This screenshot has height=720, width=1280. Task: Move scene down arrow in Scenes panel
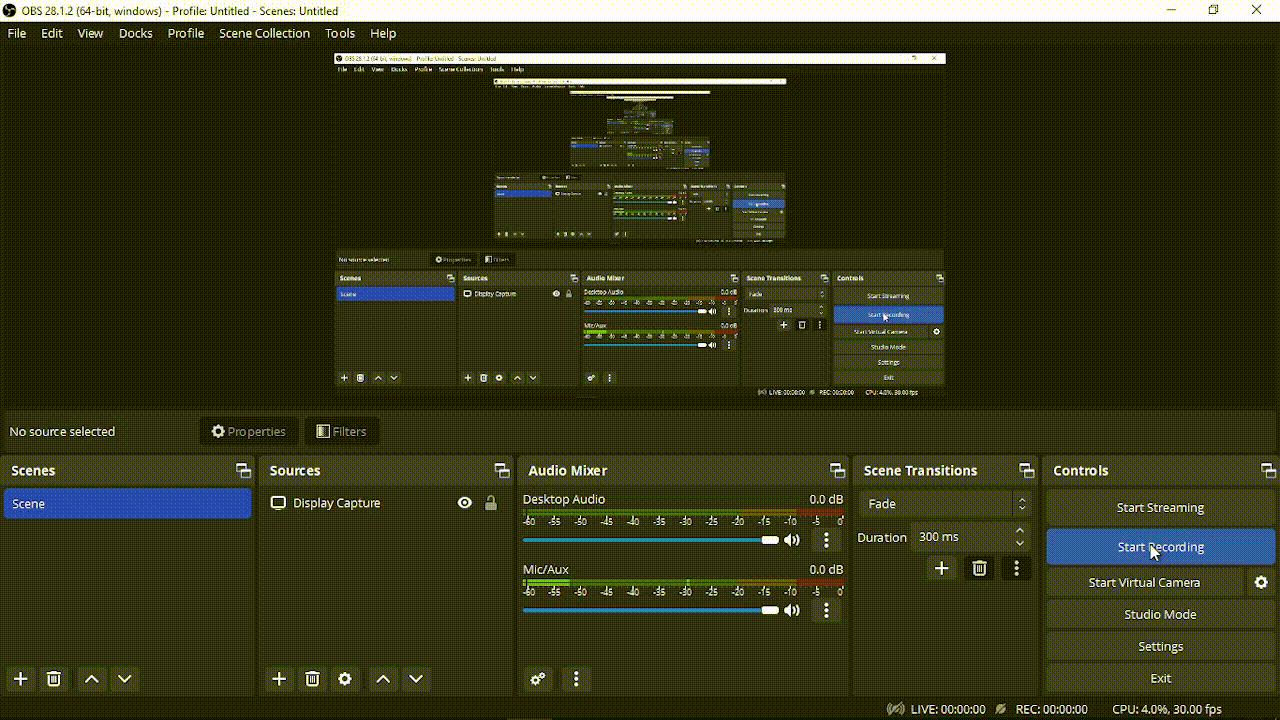click(x=125, y=679)
